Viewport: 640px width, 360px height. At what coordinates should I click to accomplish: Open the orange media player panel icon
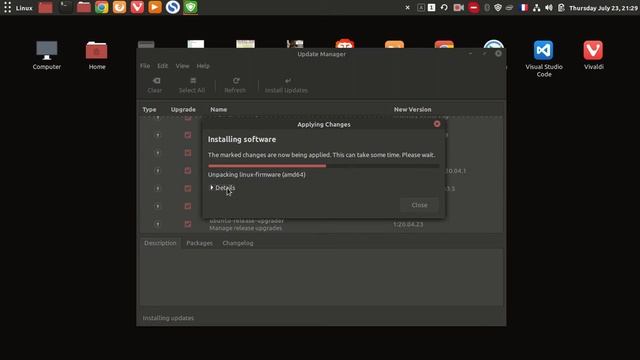[155, 7]
